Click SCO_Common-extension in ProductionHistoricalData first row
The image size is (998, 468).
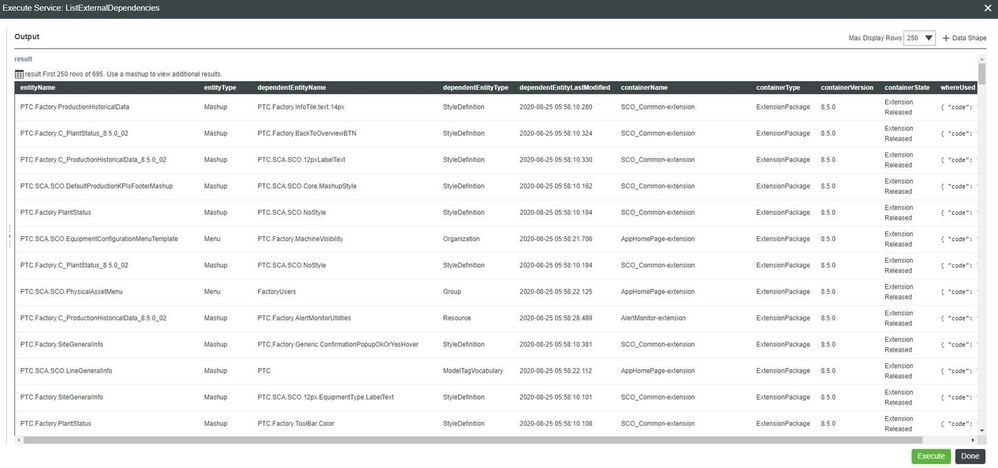click(657, 107)
